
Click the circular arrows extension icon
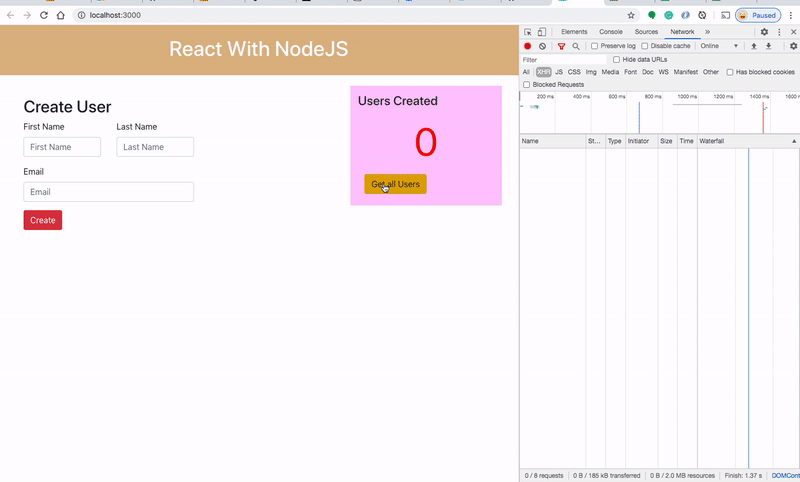pos(702,15)
